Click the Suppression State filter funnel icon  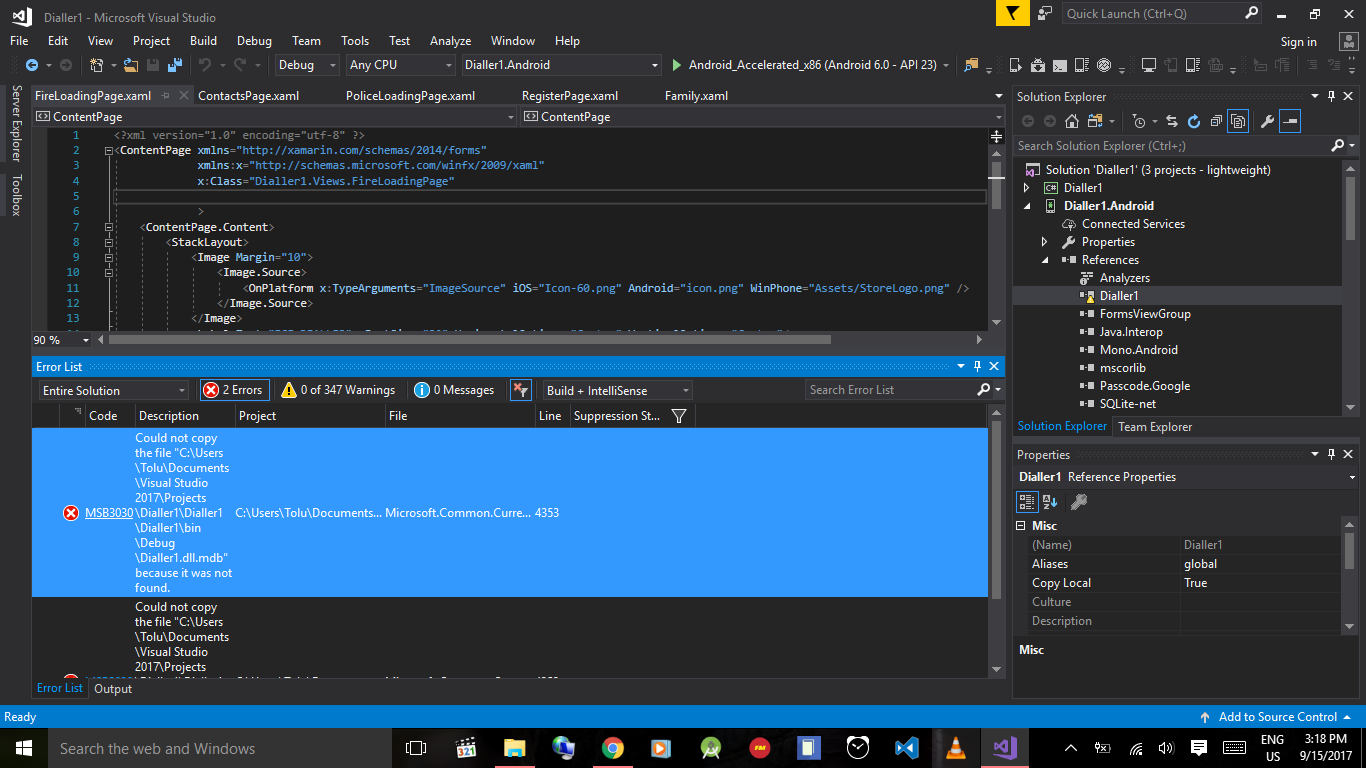[679, 416]
